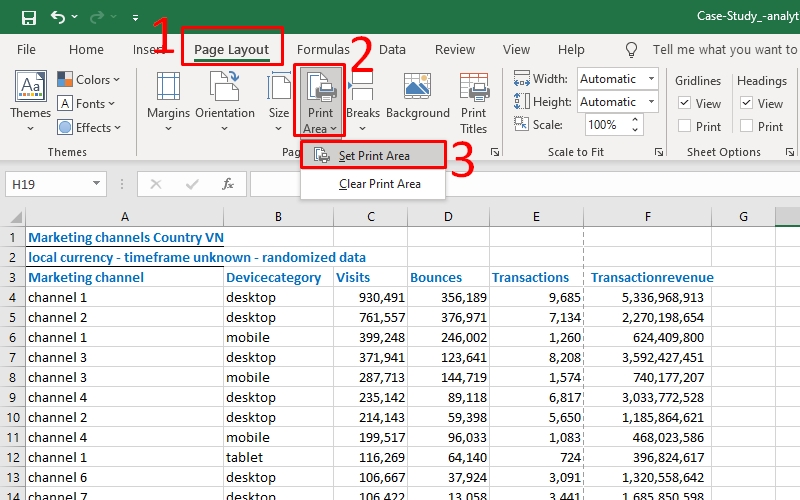Click the Undo arrow icon
Viewport: 800px width, 500px height.
[58, 17]
